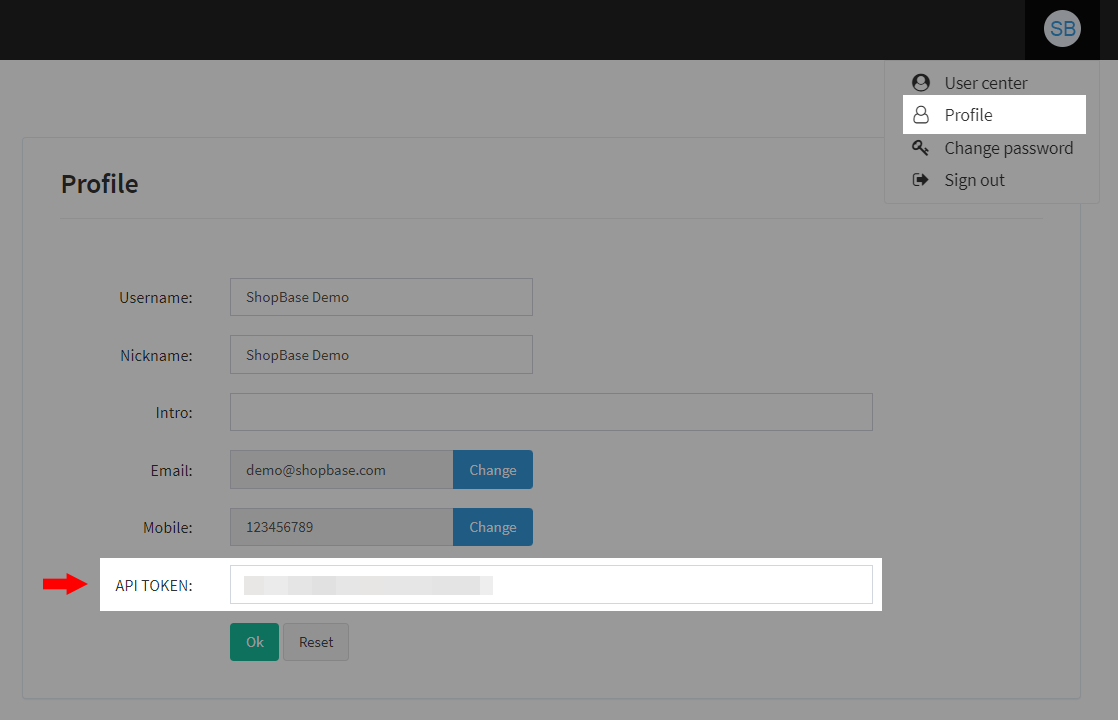Select Sign out in the user menu
Image resolution: width=1118 pixels, height=720 pixels.
(x=992, y=180)
